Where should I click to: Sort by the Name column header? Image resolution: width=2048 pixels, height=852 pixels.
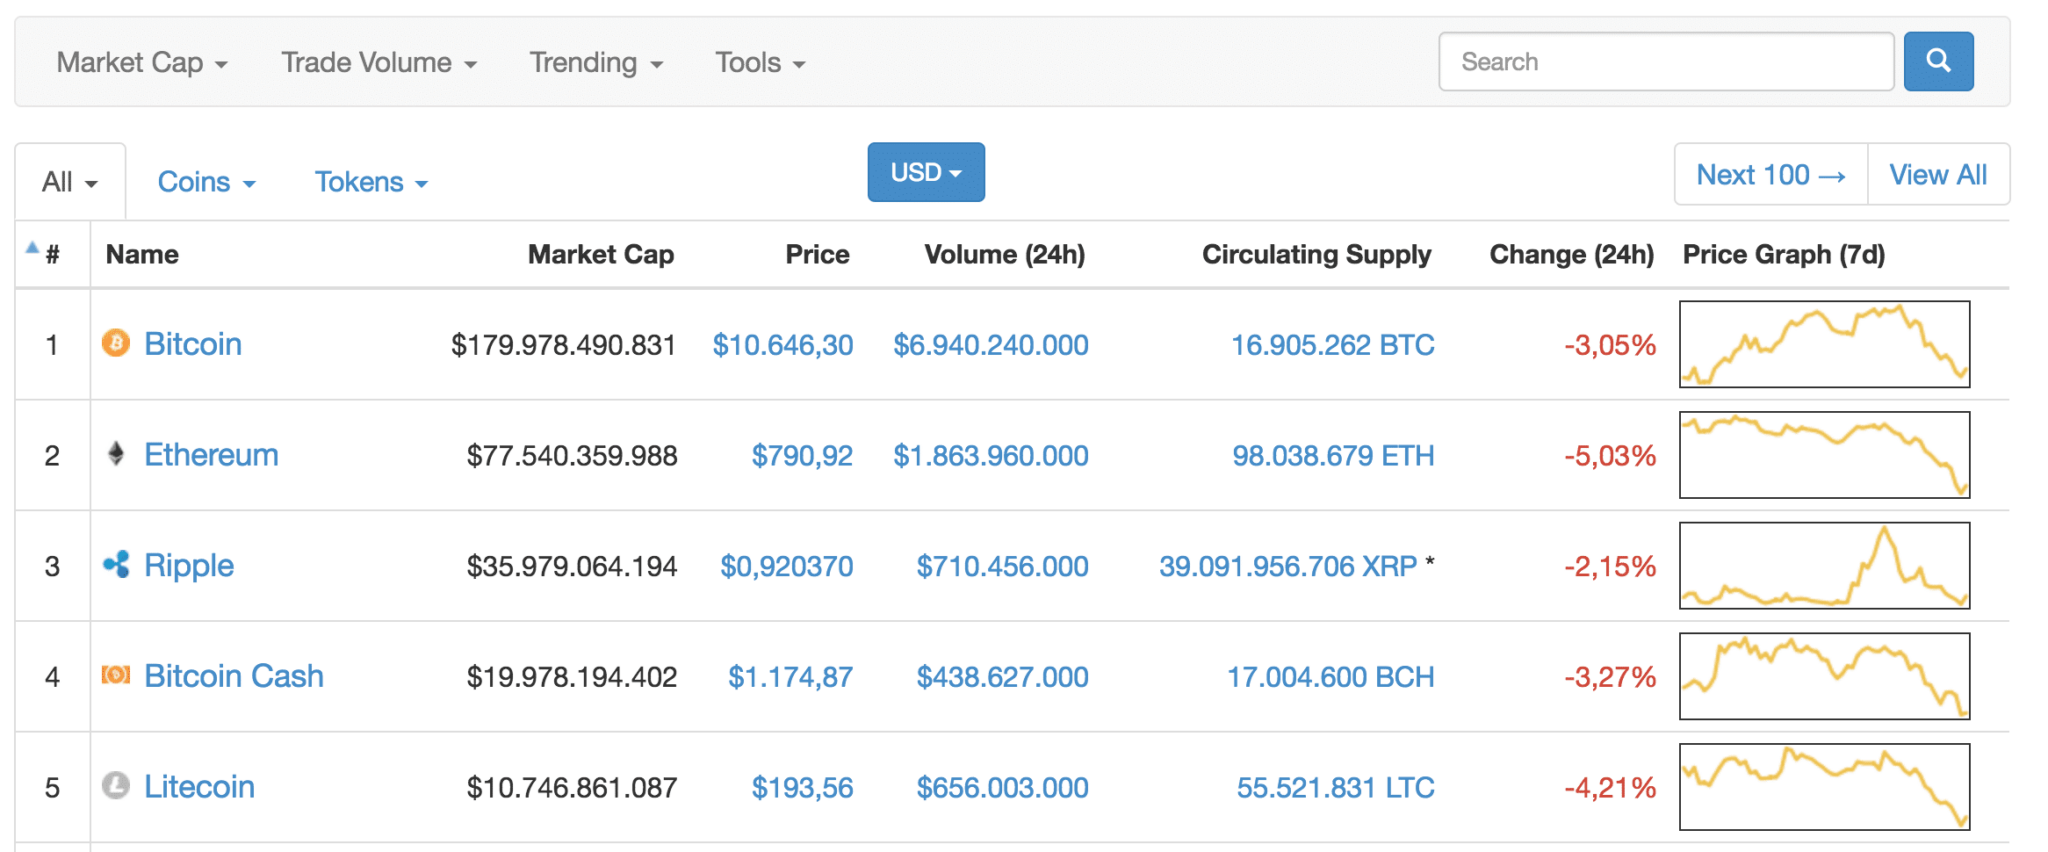tap(142, 255)
